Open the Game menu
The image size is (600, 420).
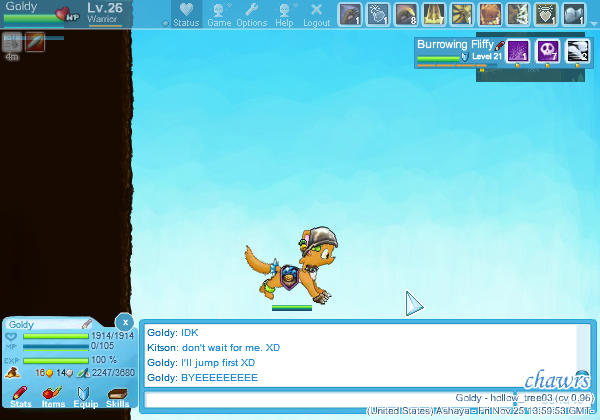point(219,14)
